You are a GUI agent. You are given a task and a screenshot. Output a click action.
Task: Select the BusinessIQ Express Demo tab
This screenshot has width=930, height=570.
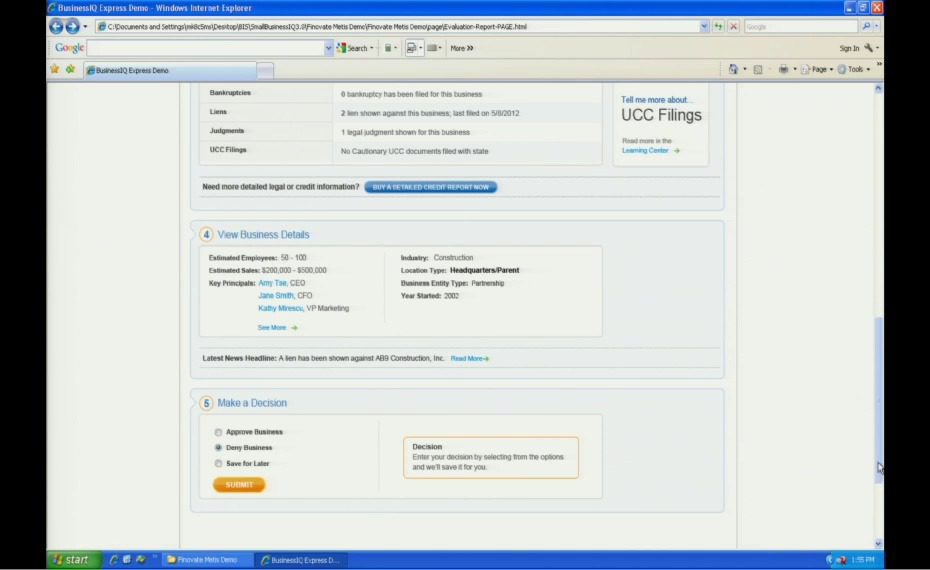click(170, 70)
